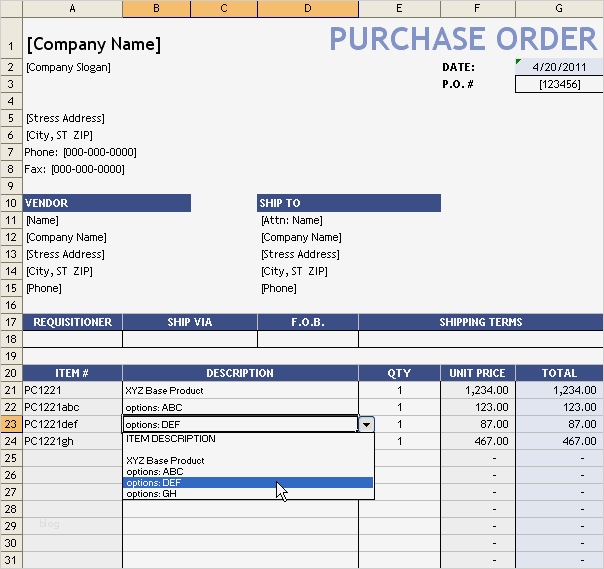
Task: Click the ITEM # column heading
Action: pos(72,373)
